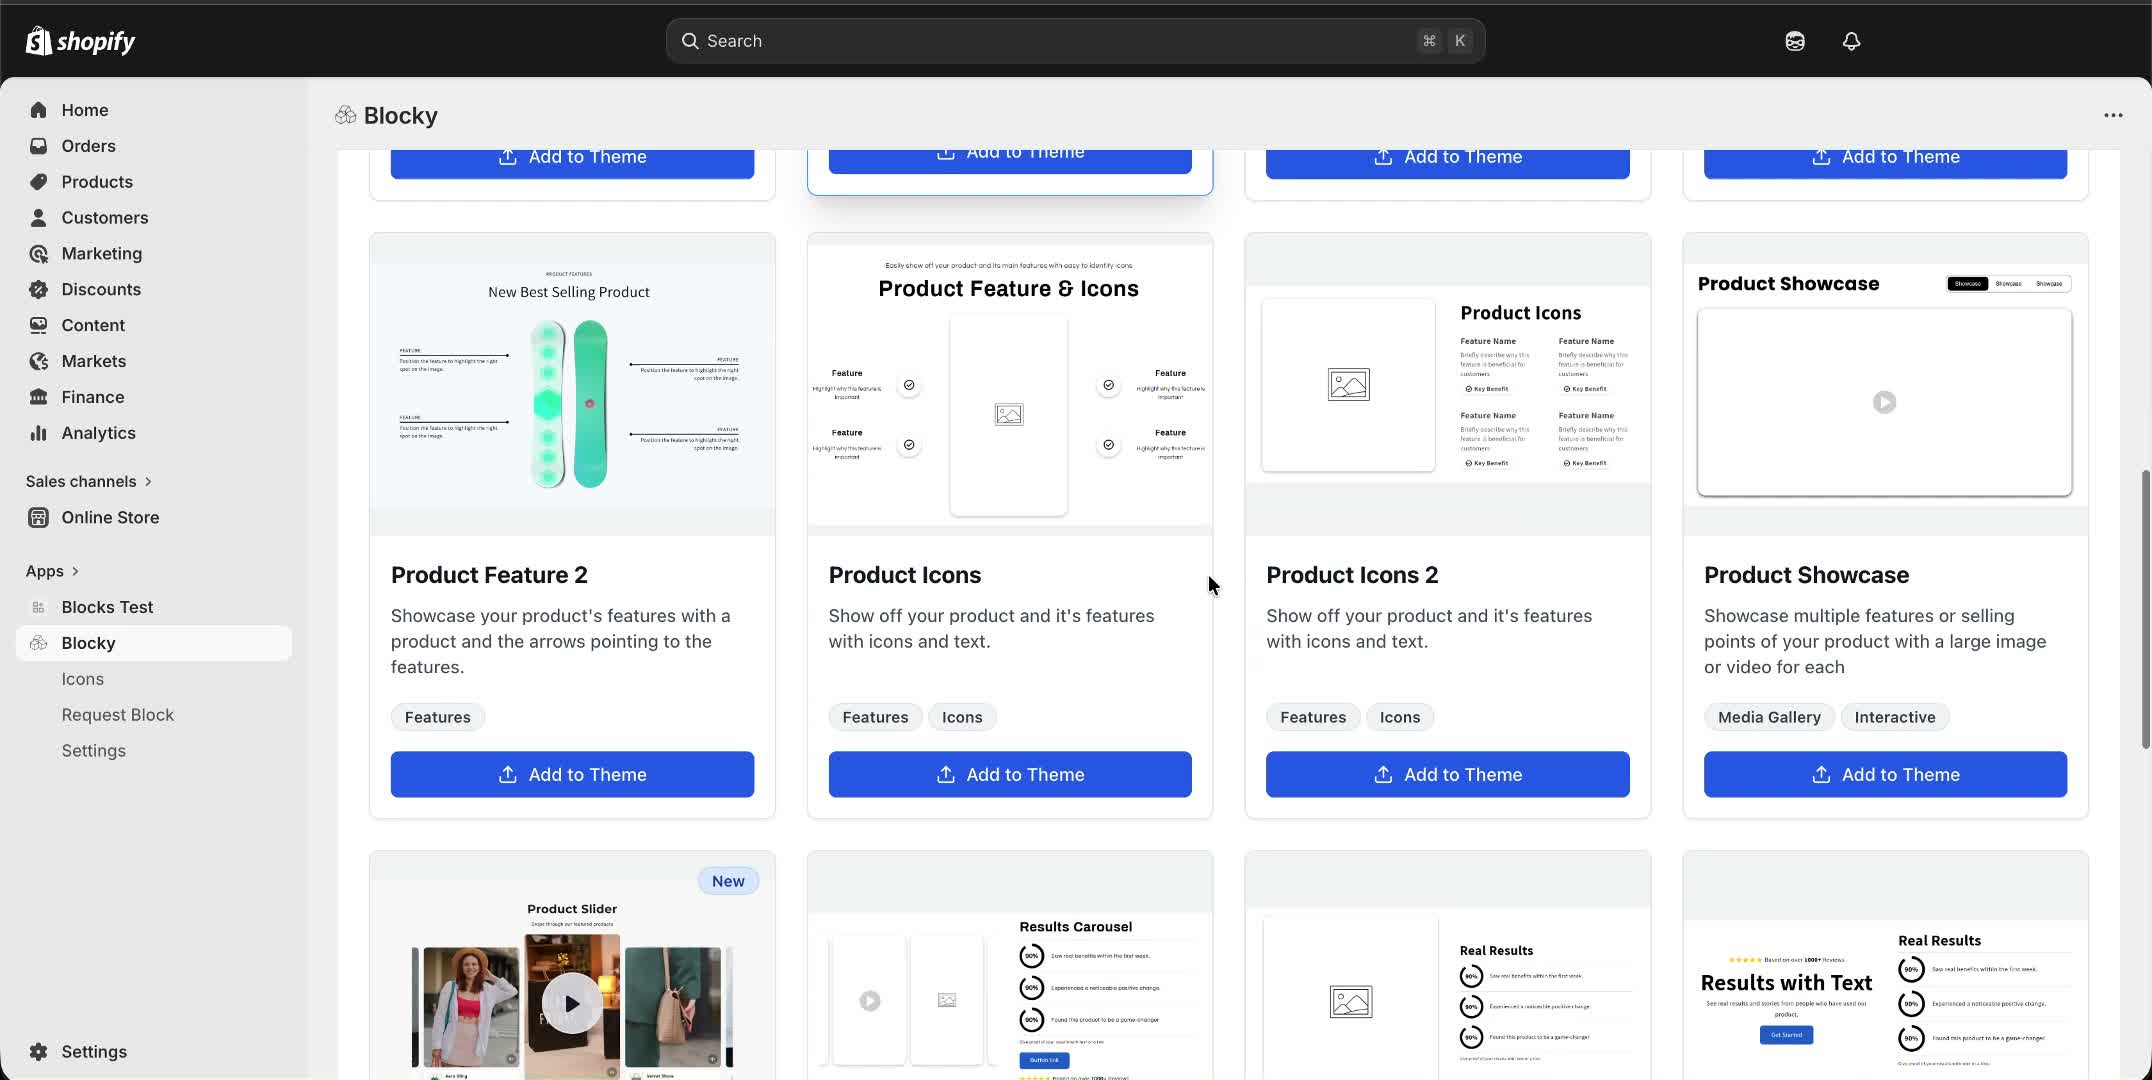This screenshot has width=2152, height=1080.
Task: Open the notifications bell
Action: [1851, 41]
